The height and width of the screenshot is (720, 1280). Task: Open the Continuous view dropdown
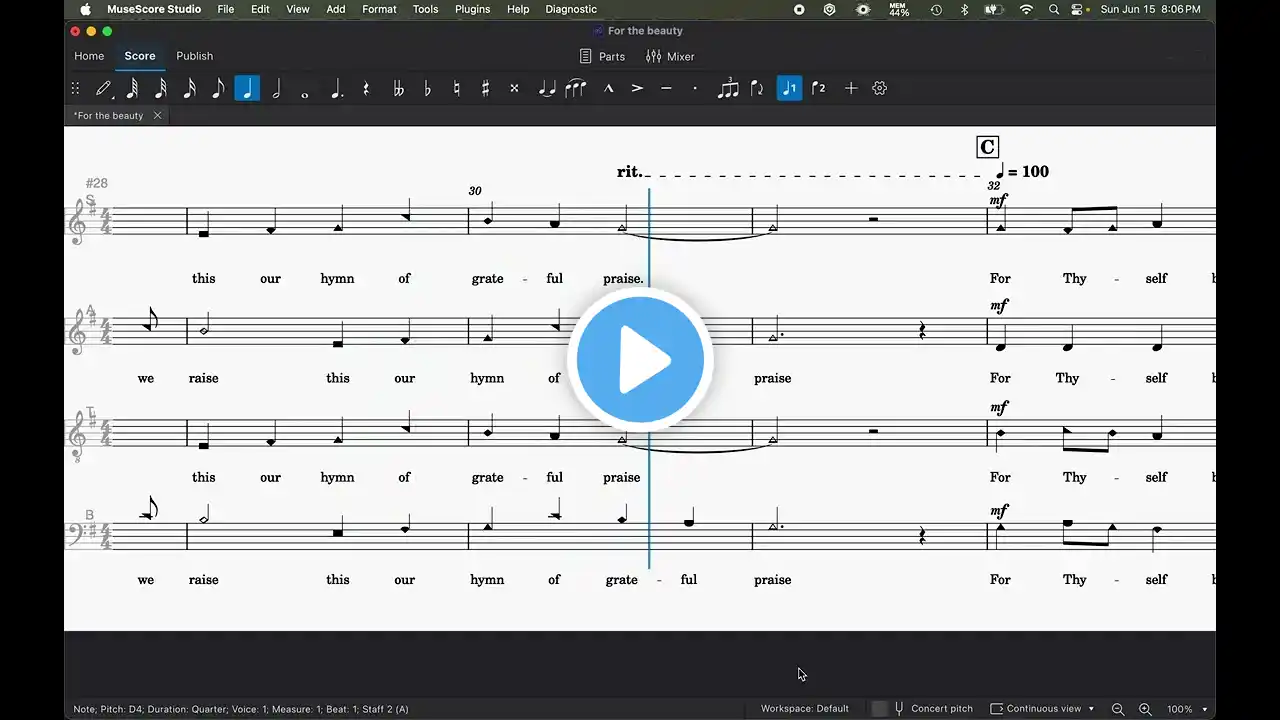pos(1042,709)
